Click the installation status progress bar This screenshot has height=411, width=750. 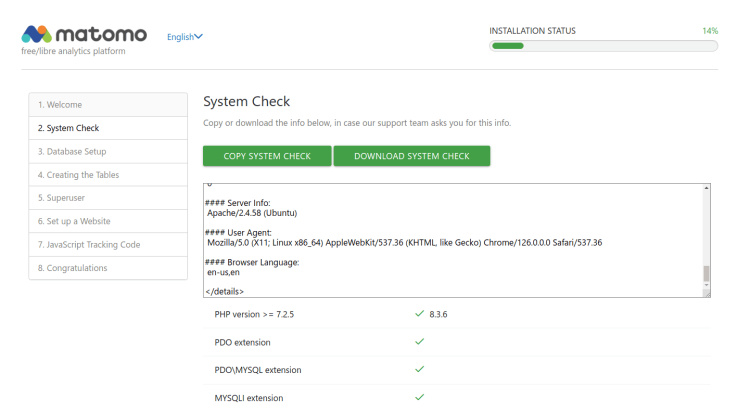point(603,45)
